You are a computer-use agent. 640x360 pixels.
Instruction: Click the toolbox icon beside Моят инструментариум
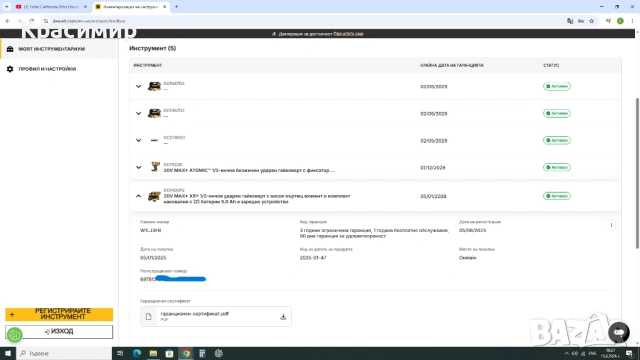coord(10,49)
